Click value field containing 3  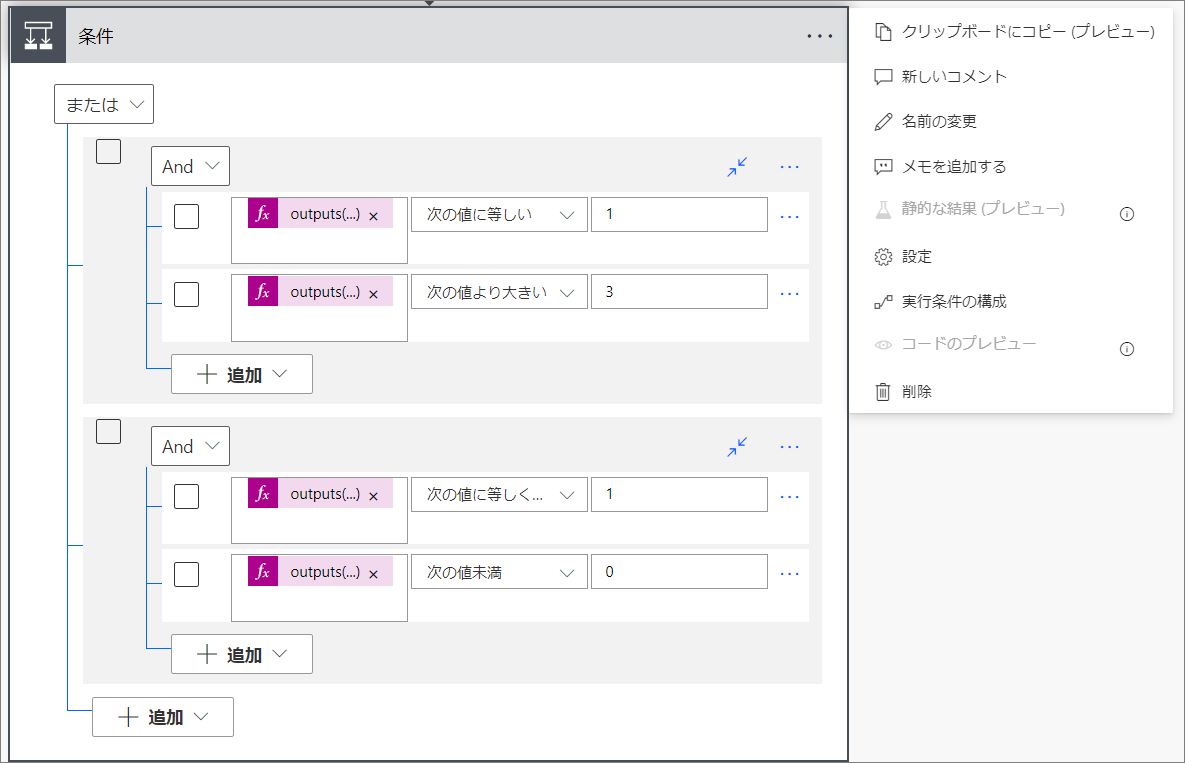679,292
